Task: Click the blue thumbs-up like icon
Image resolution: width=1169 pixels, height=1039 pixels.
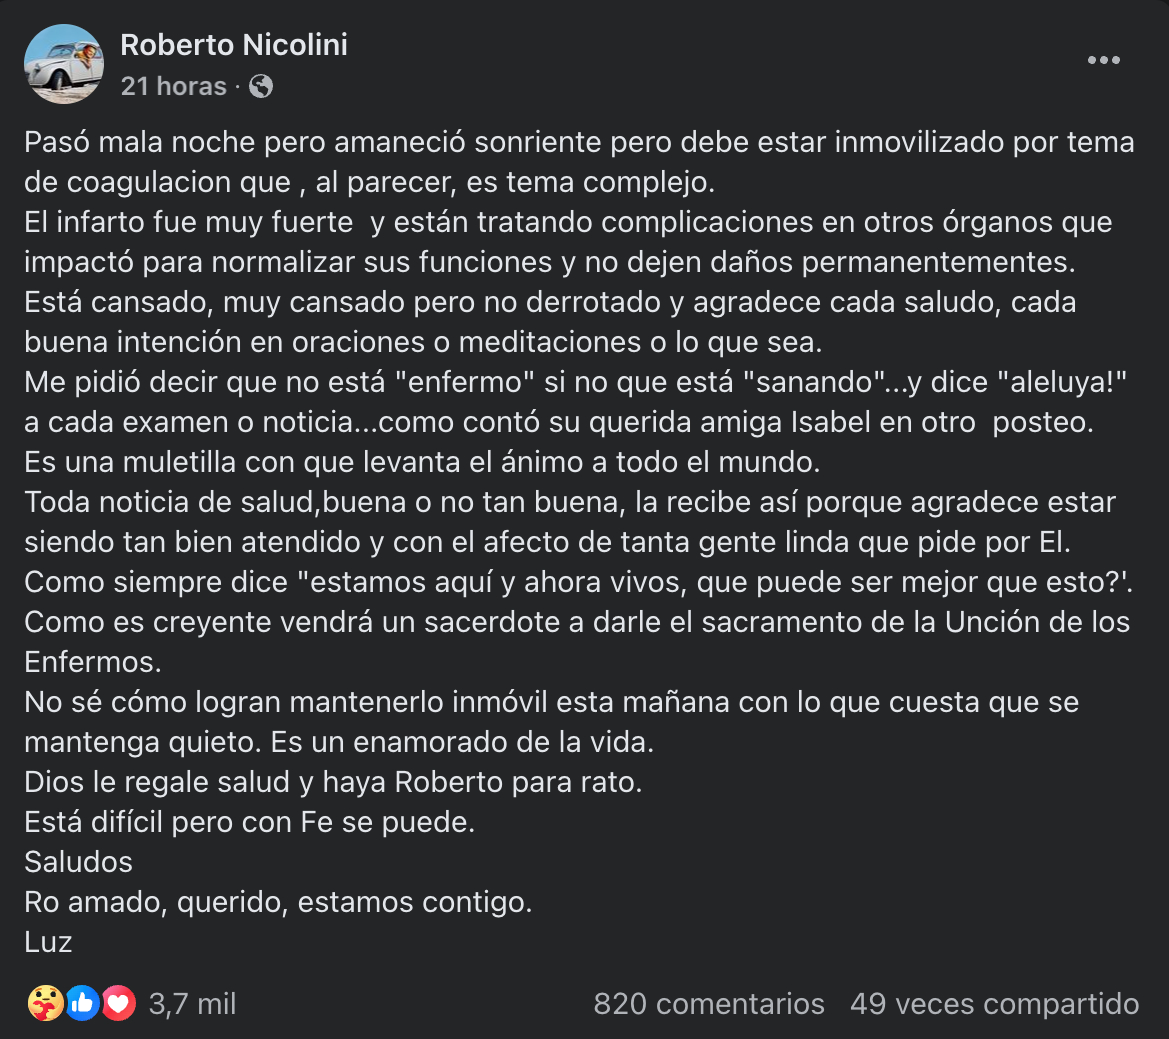Action: (83, 1003)
